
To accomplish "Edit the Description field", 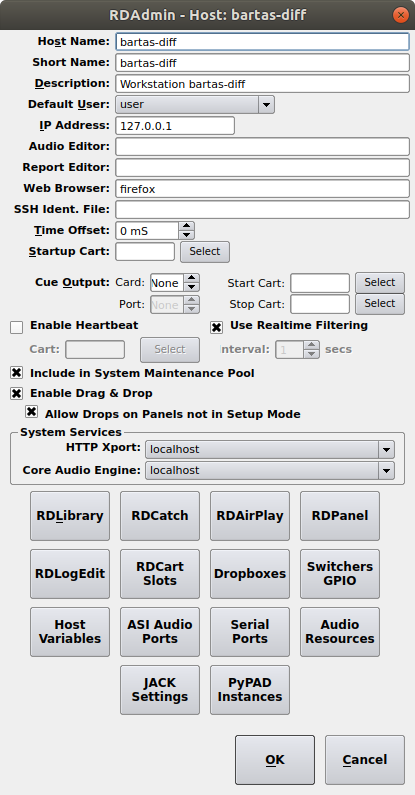I will 262,84.
